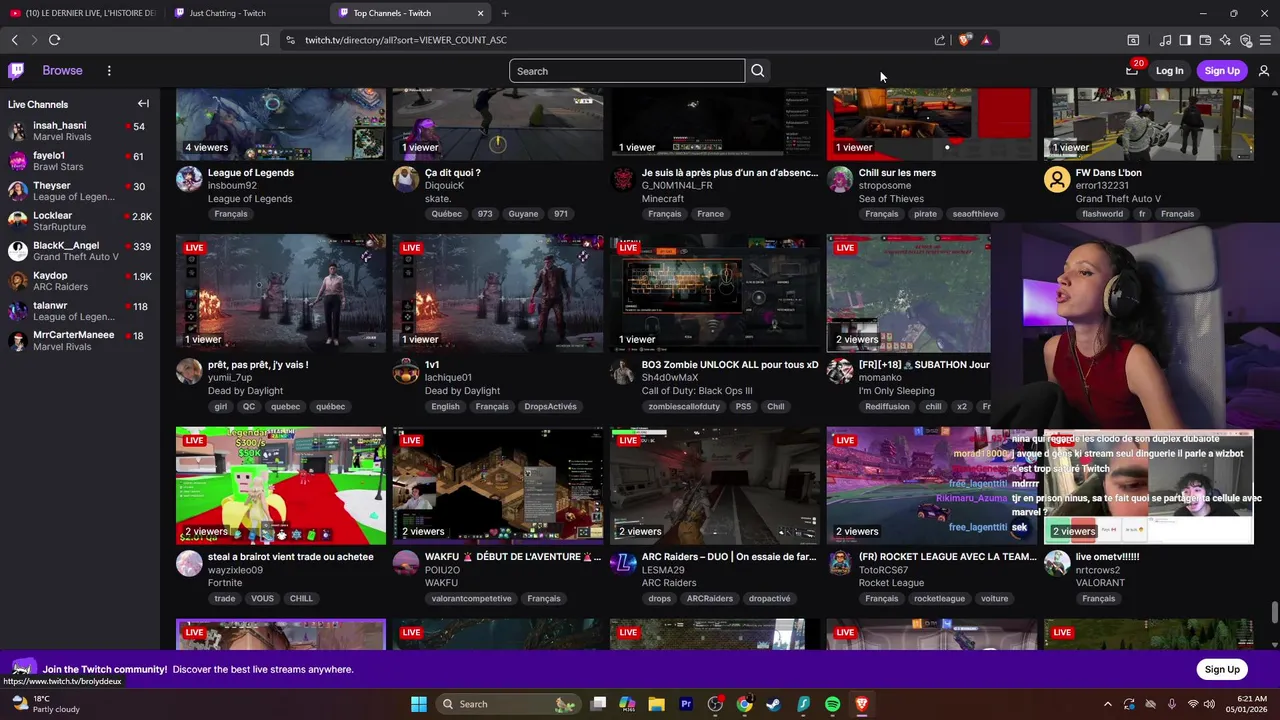Open Steam from the taskbar
The image size is (1280, 720).
click(x=773, y=704)
